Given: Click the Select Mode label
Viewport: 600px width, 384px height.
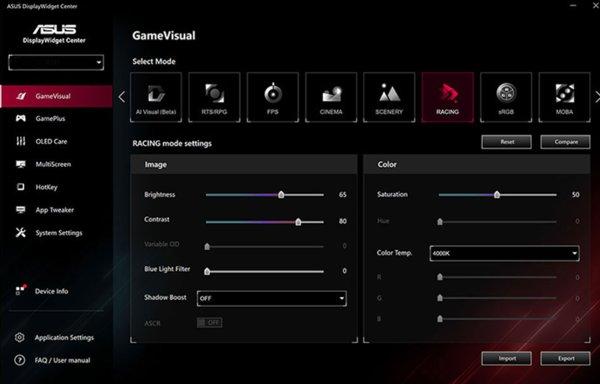Looking at the screenshot, I should (154, 62).
